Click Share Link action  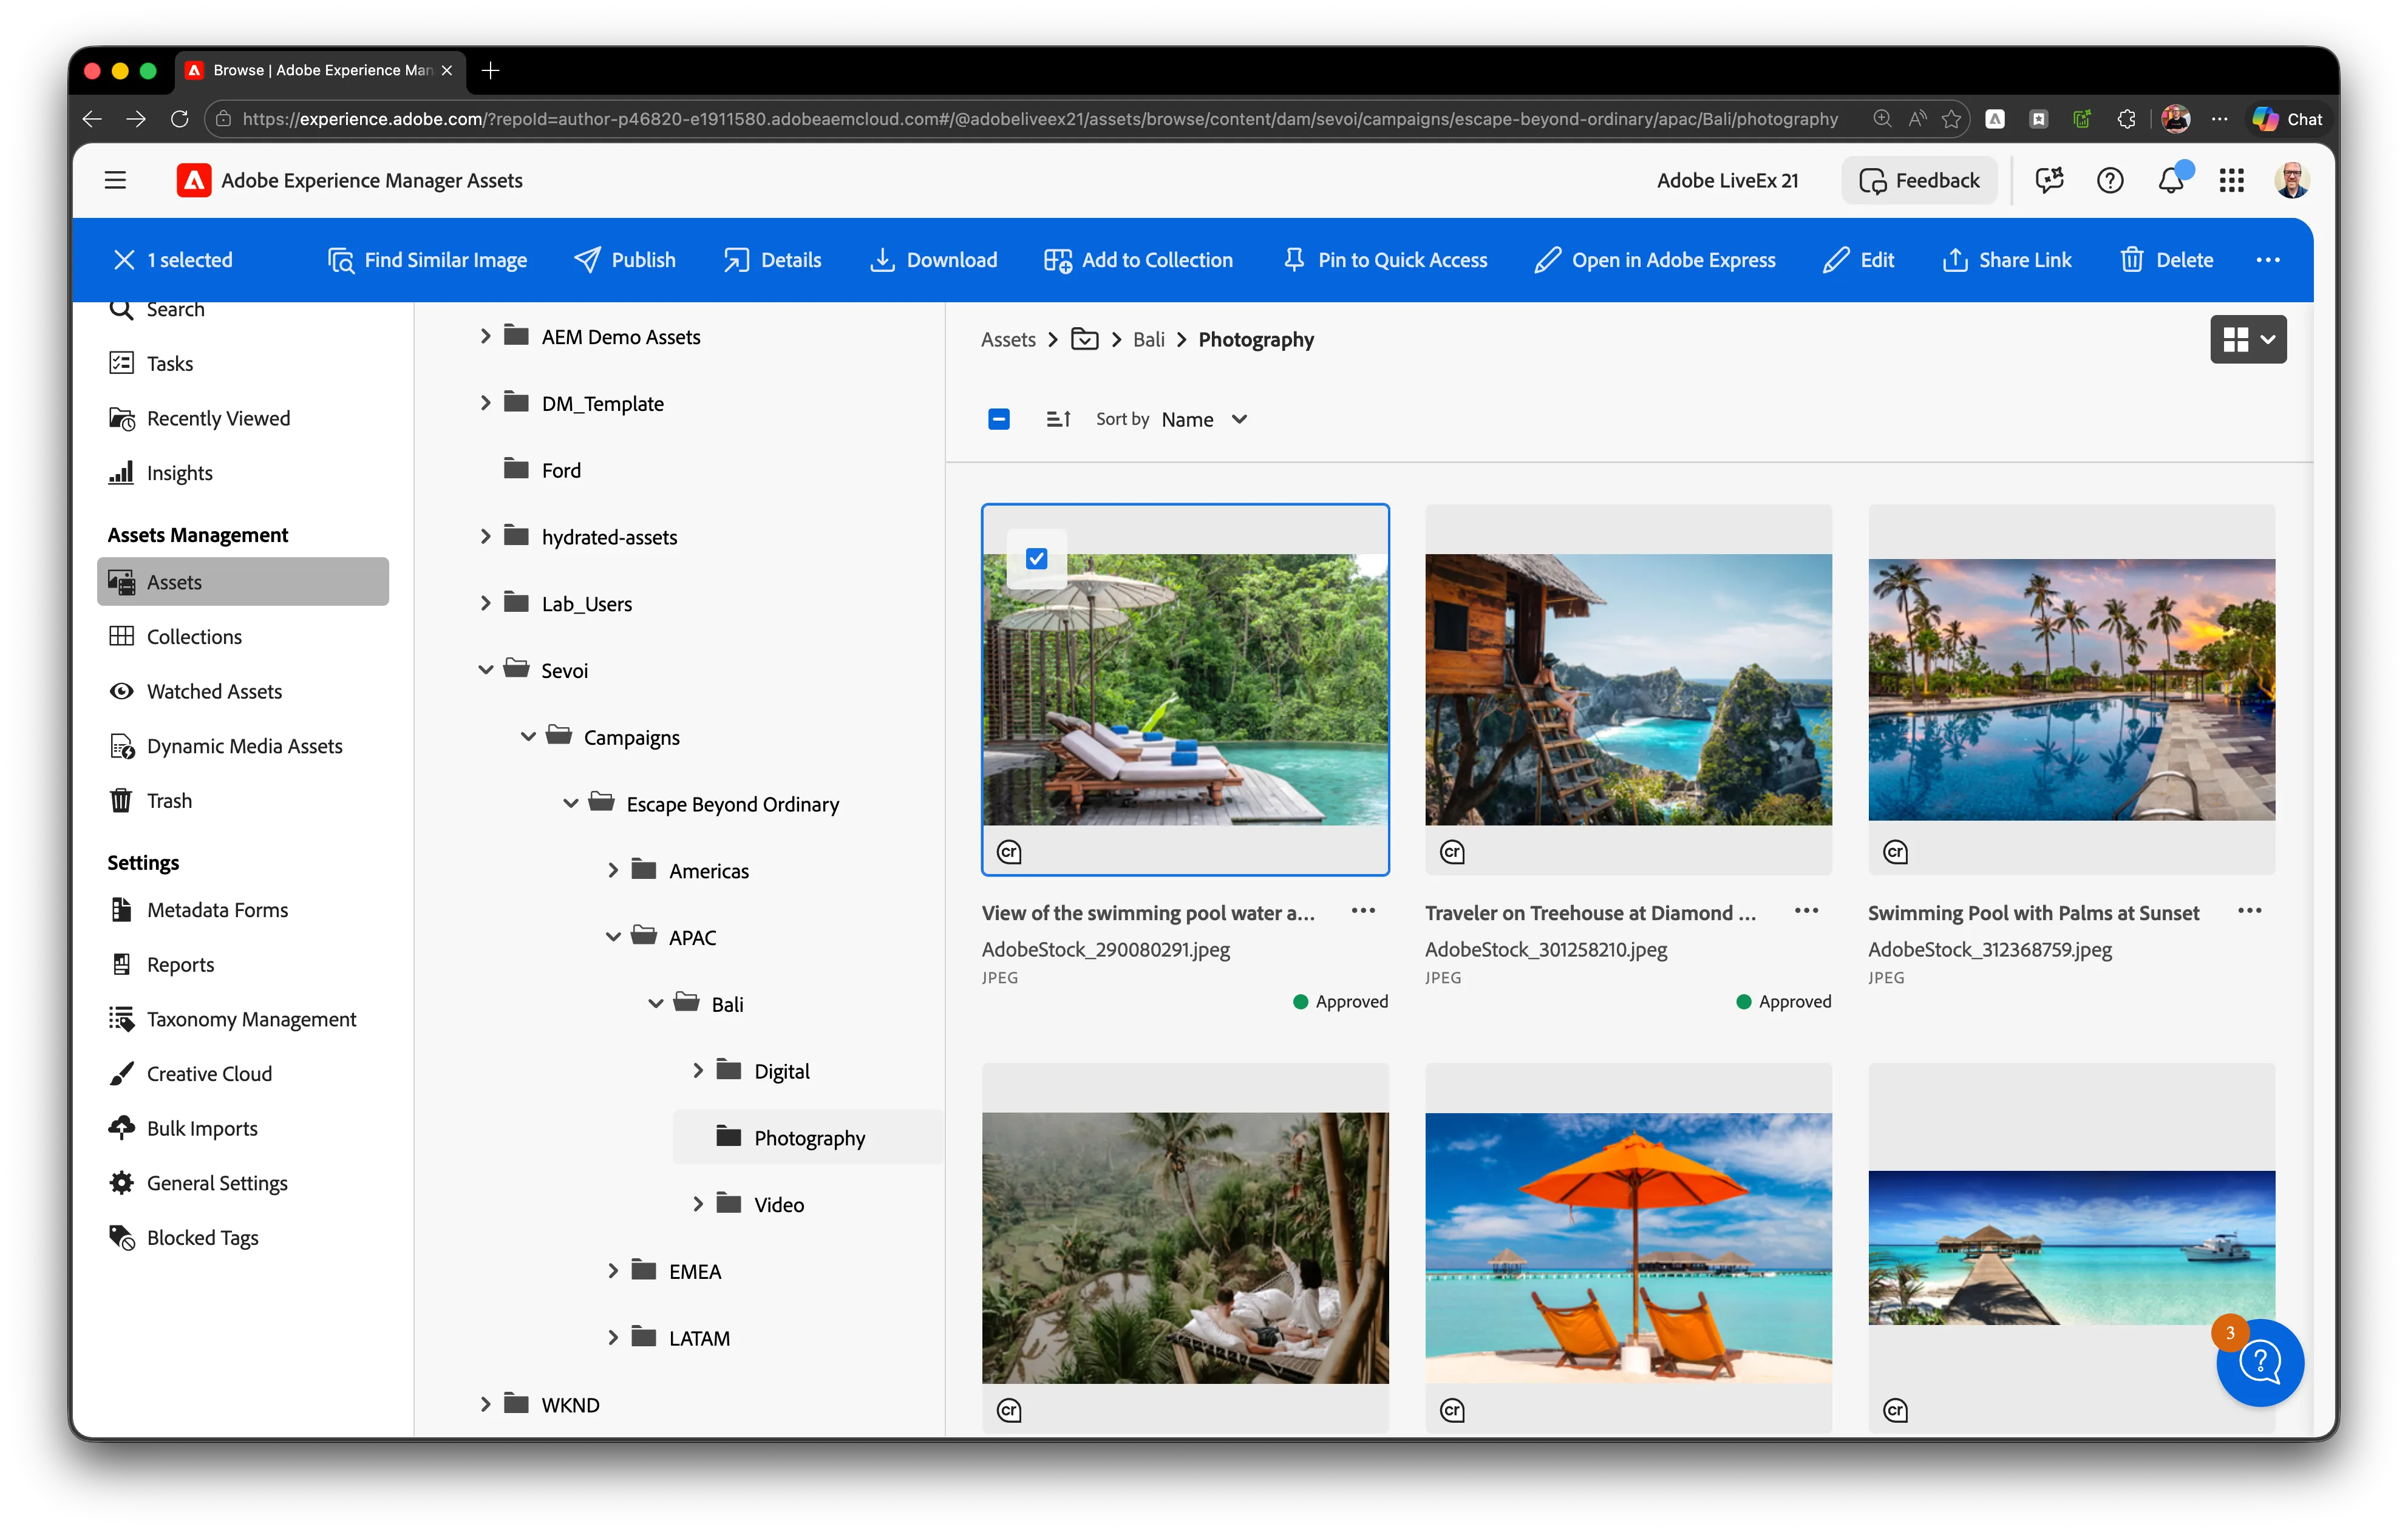pyautogui.click(x=2007, y=260)
